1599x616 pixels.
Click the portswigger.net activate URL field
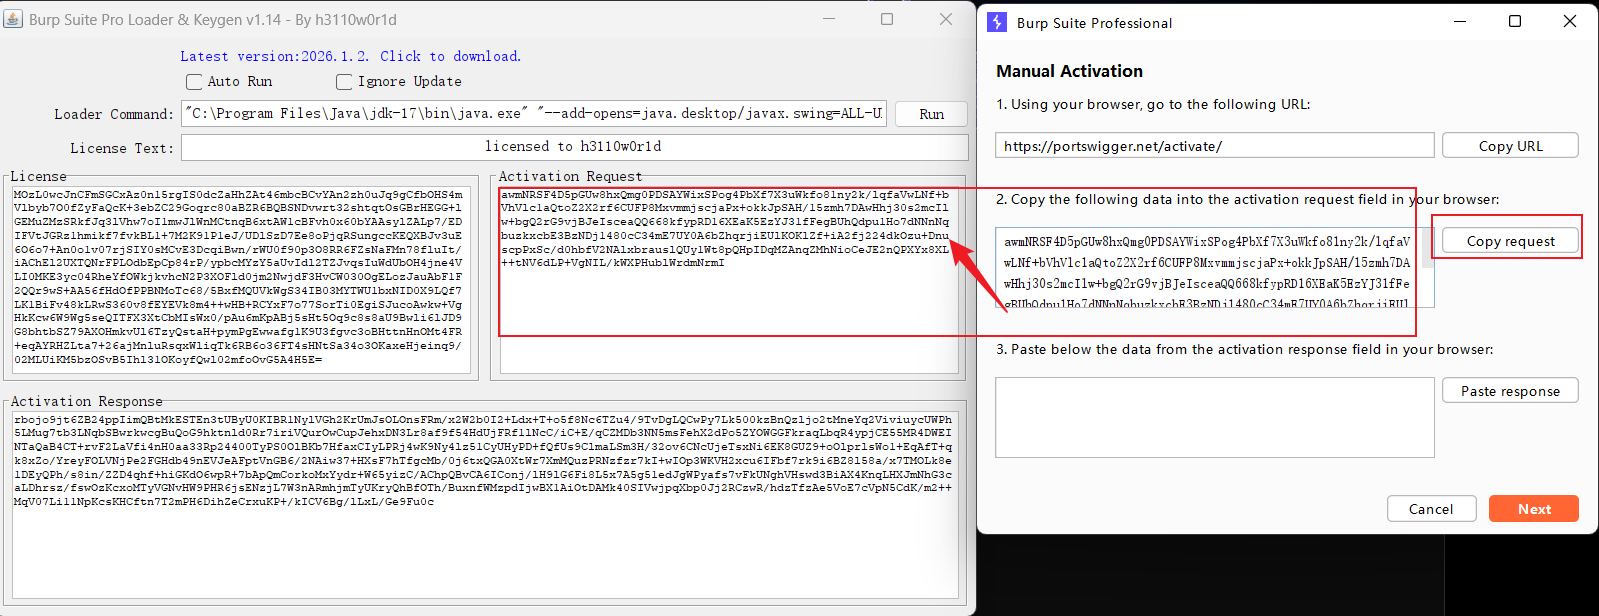(1214, 146)
